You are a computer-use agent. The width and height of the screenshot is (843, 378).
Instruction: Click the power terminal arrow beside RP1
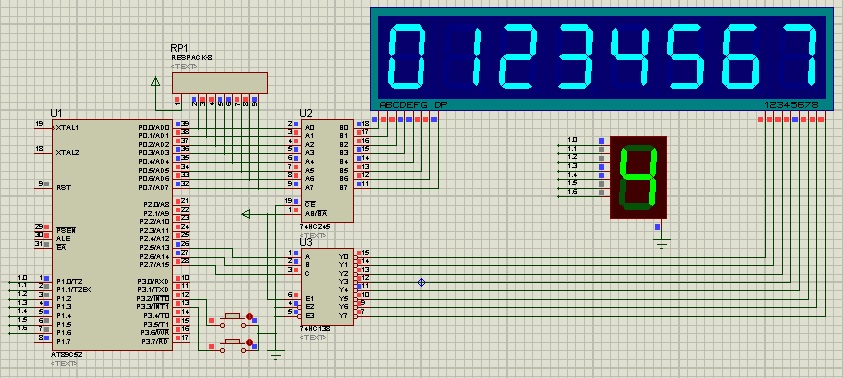pos(155,81)
